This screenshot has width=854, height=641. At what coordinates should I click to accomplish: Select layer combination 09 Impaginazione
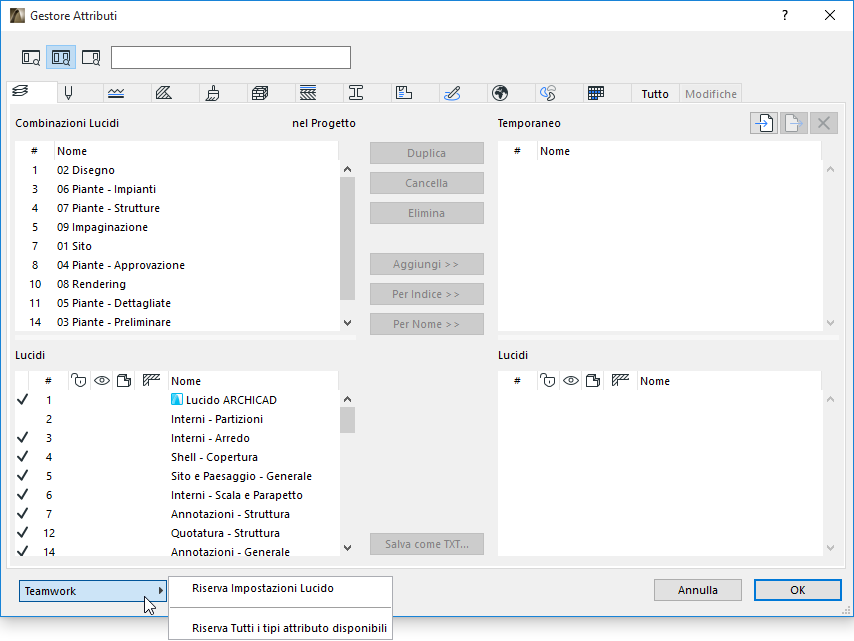(177, 227)
